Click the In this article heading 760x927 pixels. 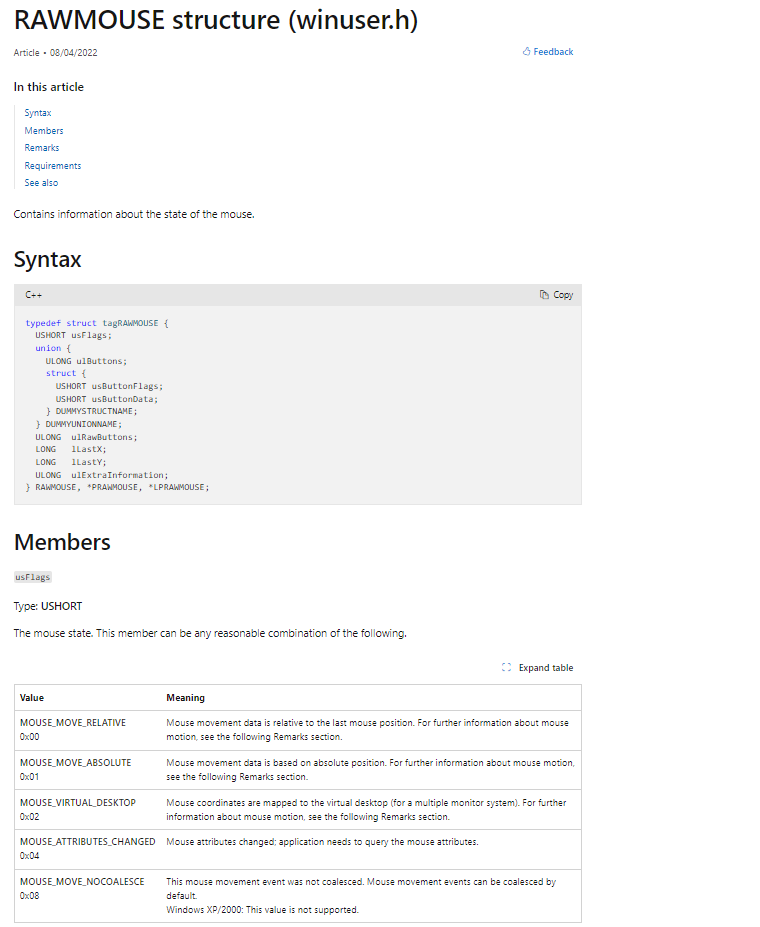point(48,87)
